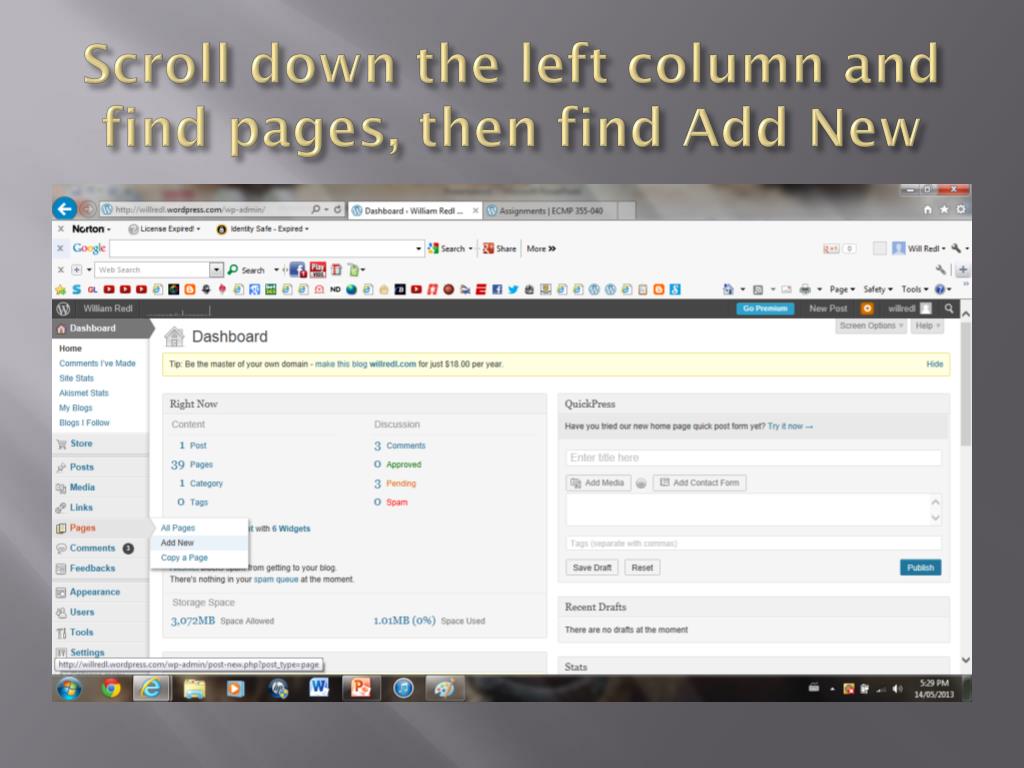Open License Expired dropdown
Screen dimensions: 1024x768
(x=165, y=229)
